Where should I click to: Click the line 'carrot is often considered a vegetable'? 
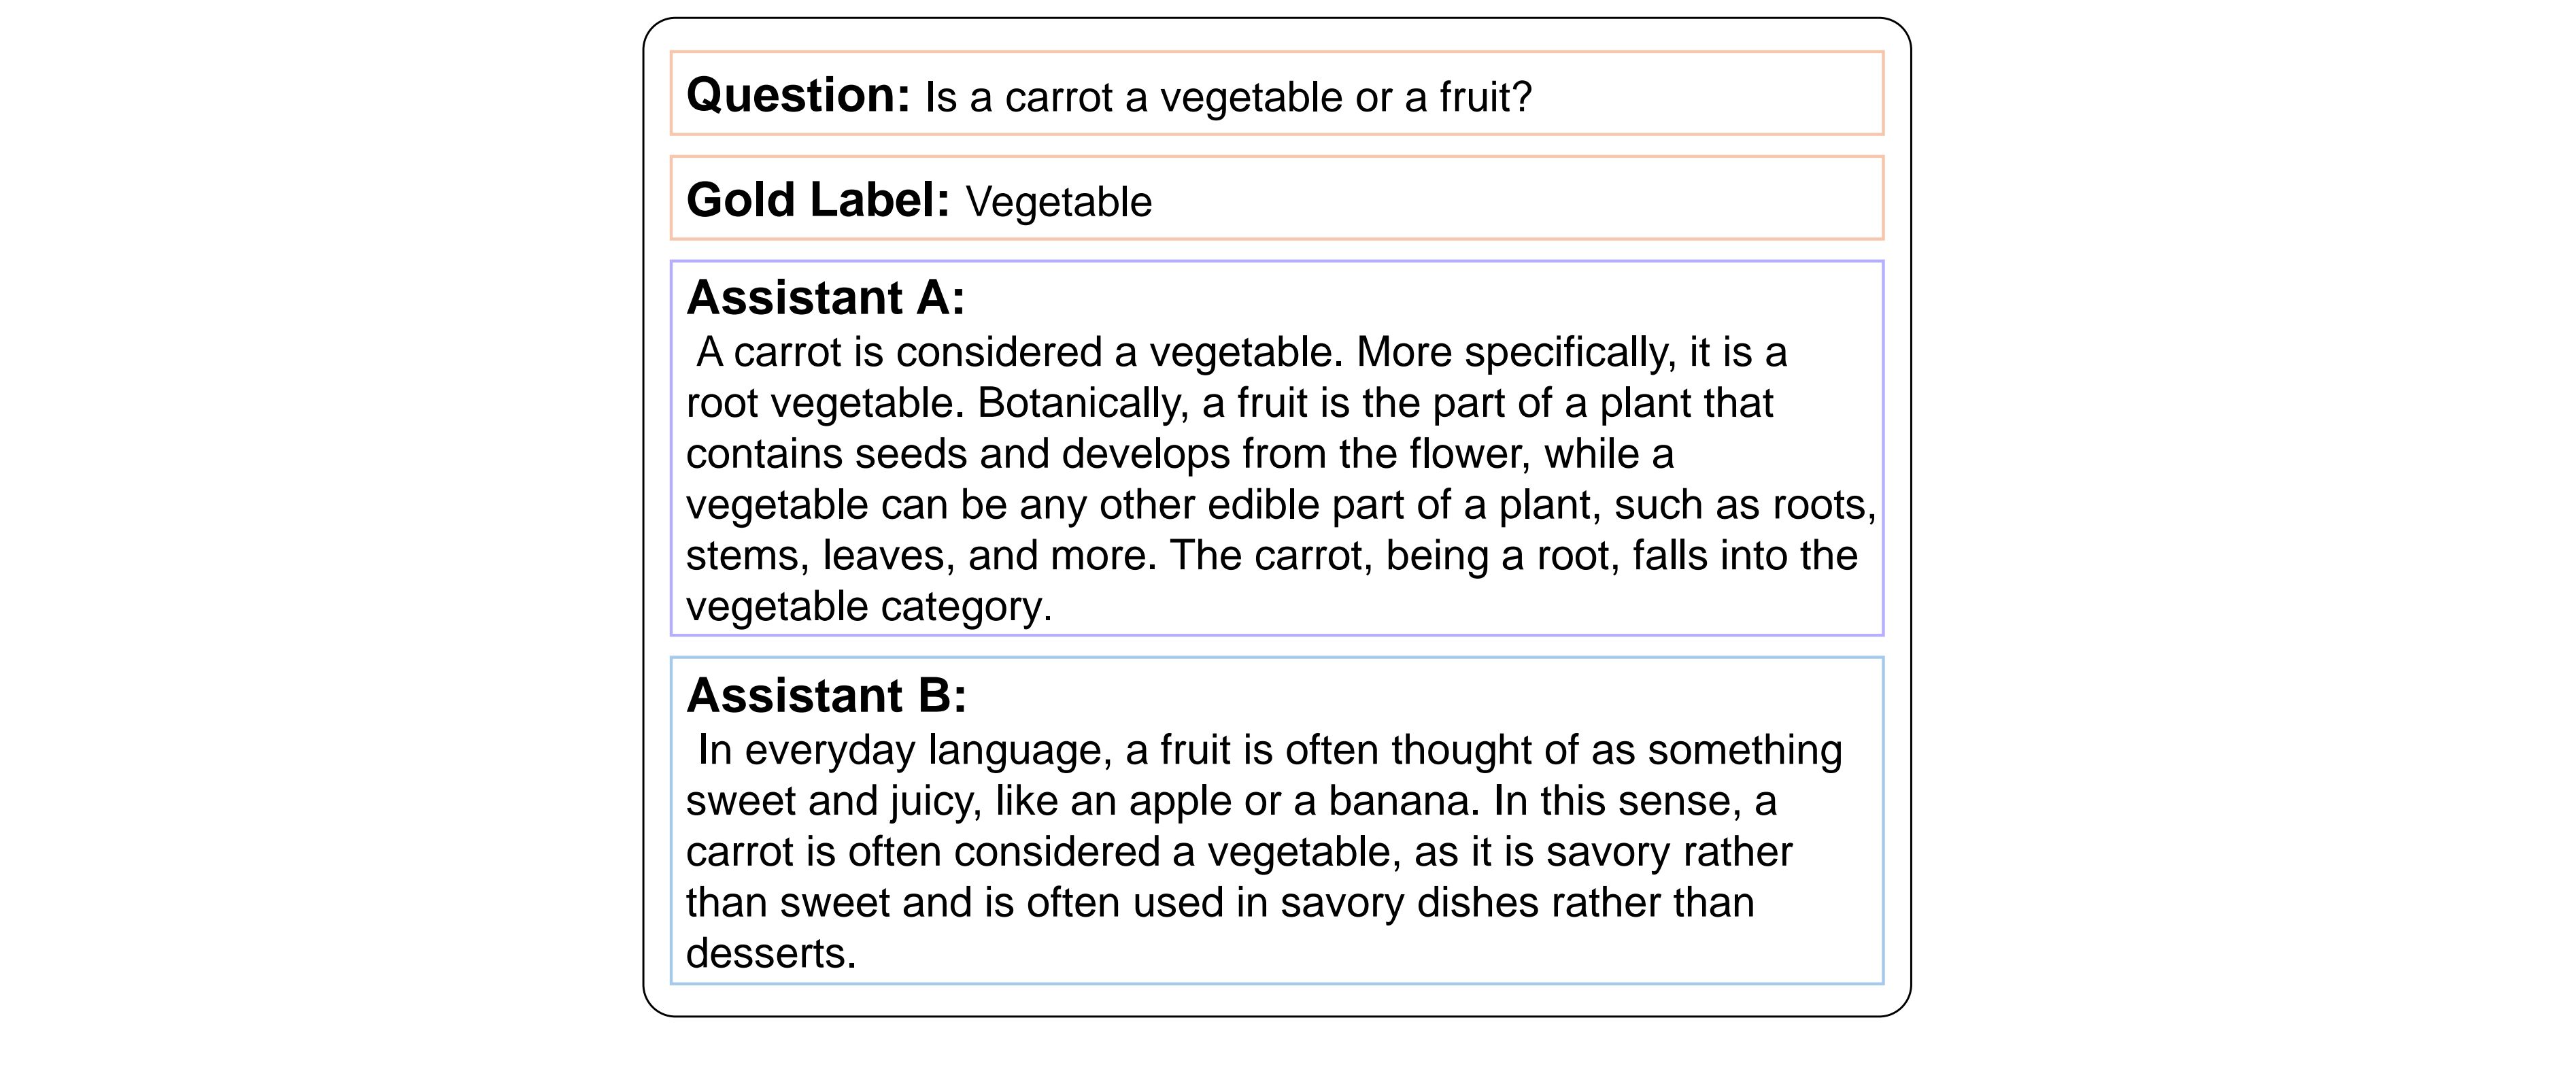(x=1239, y=852)
